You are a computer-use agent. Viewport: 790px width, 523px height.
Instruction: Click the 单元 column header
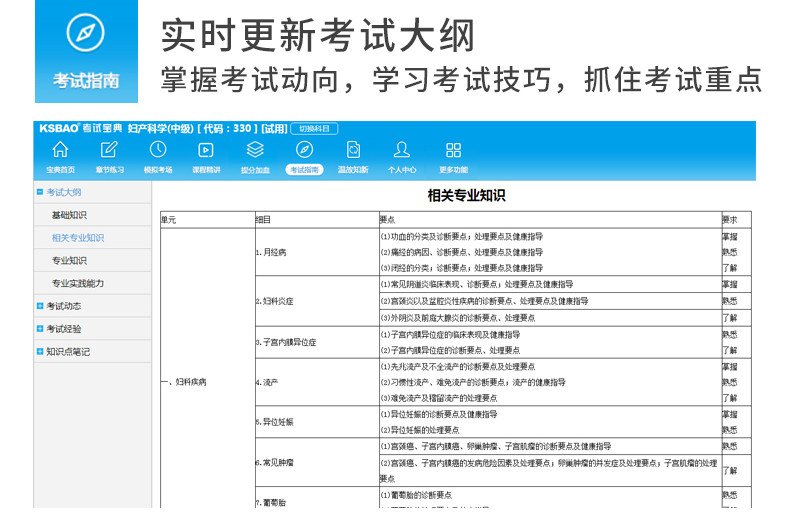[x=168, y=220]
